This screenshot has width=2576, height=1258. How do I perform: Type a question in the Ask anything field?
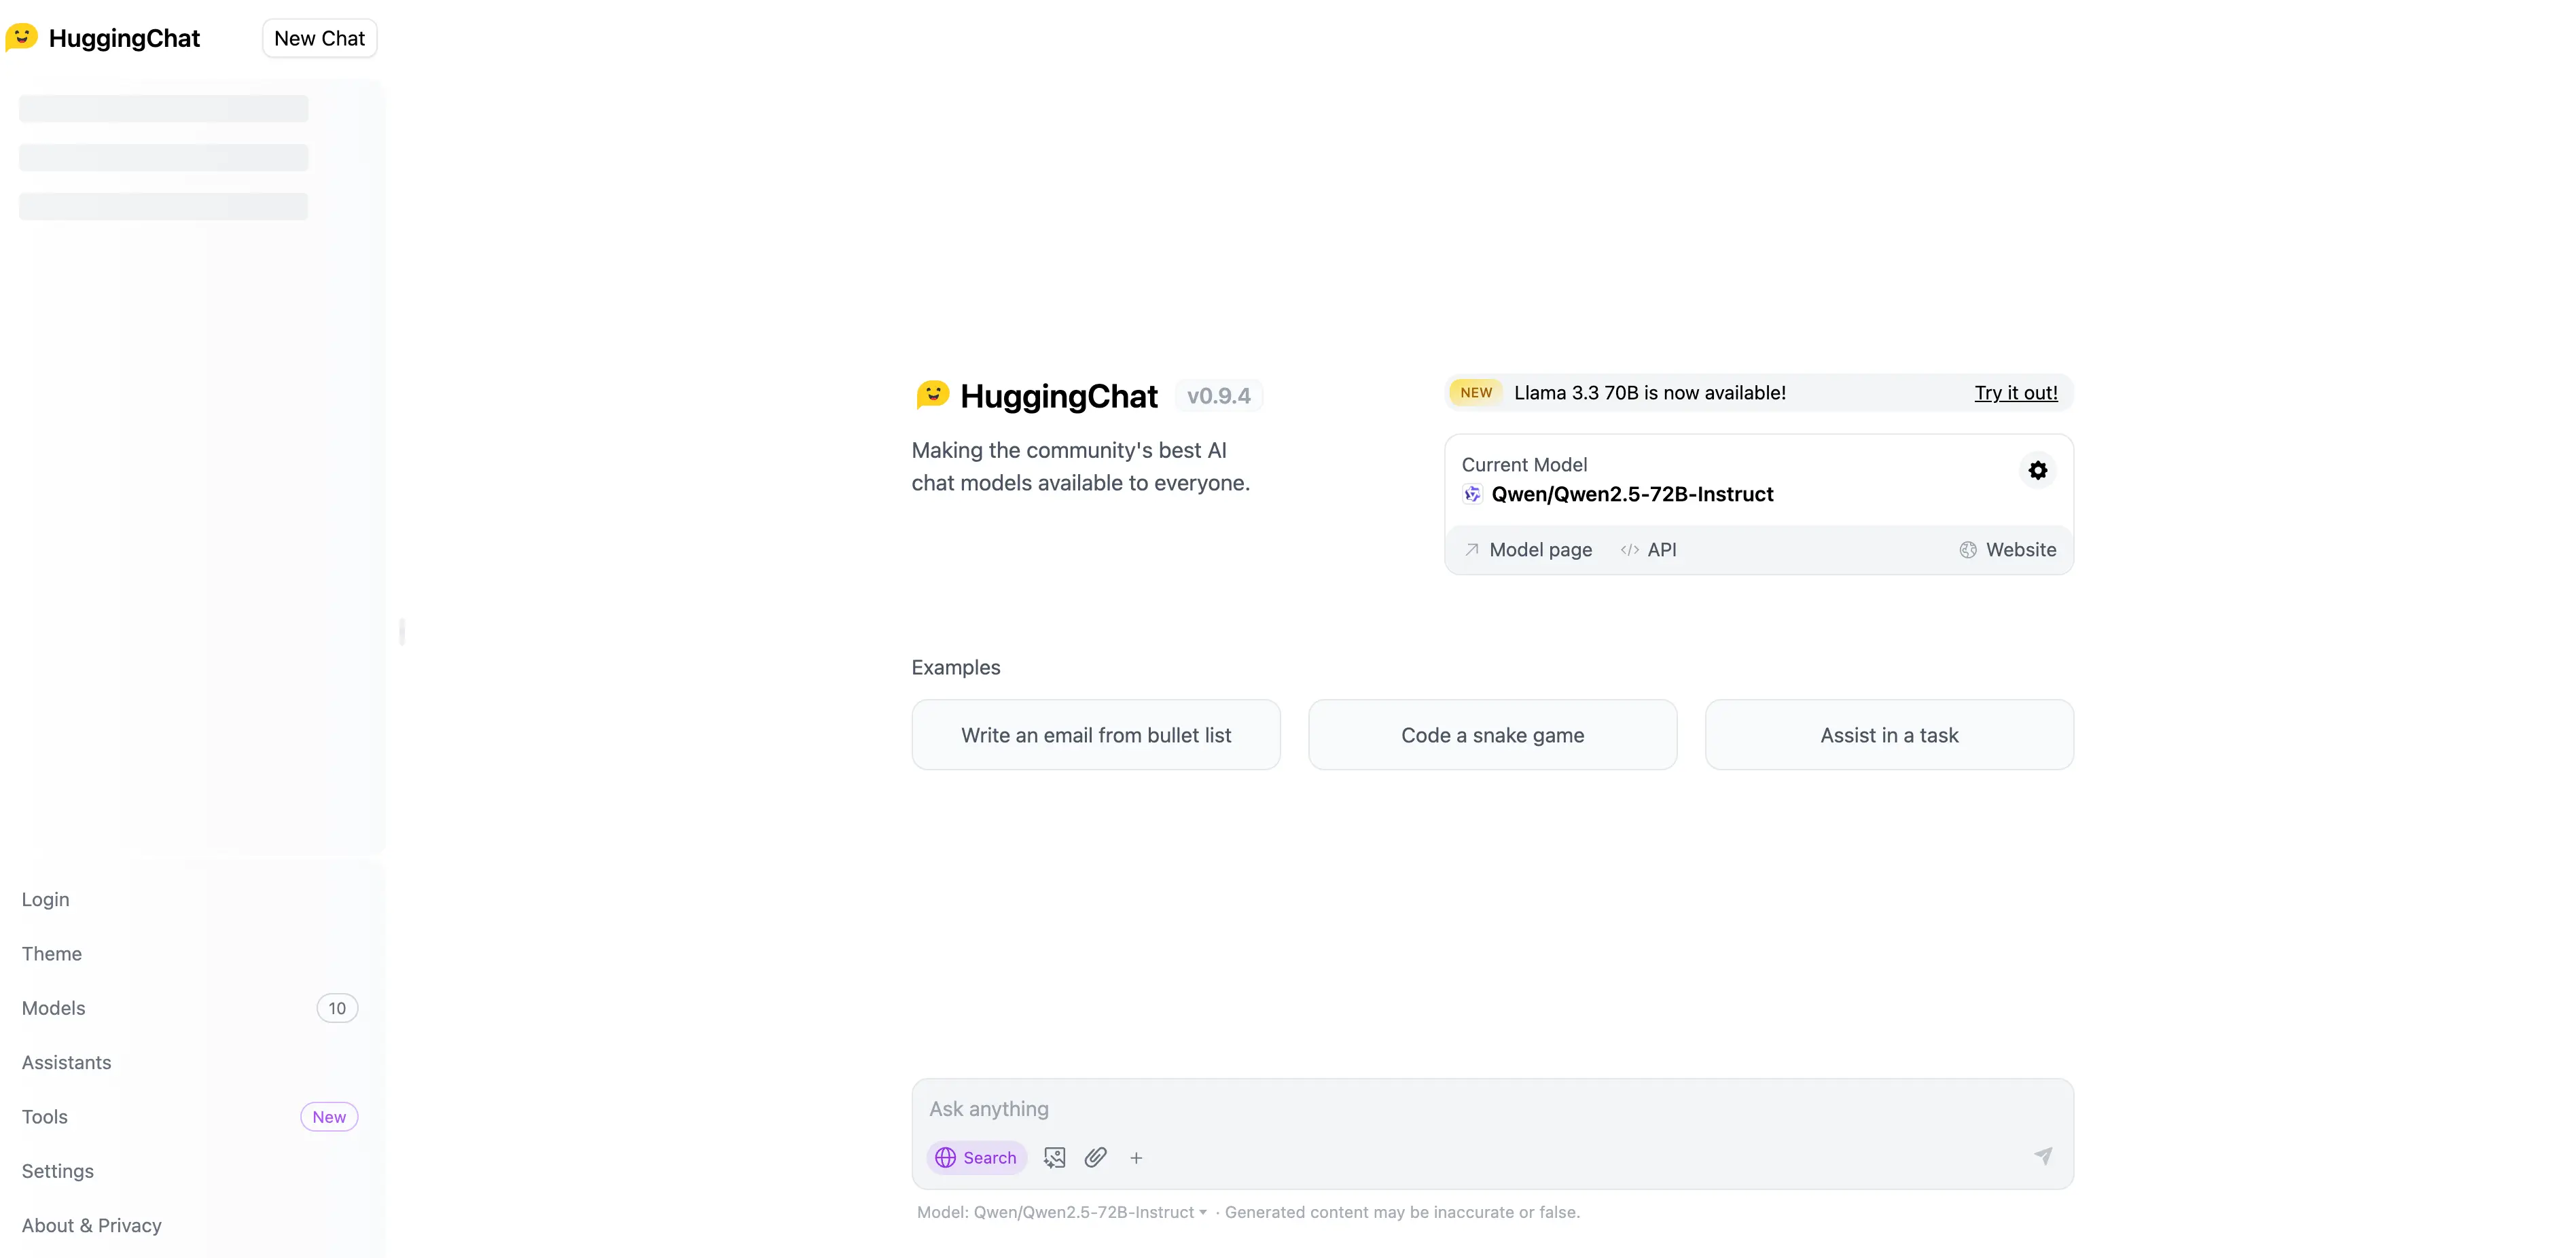click(1400, 1108)
